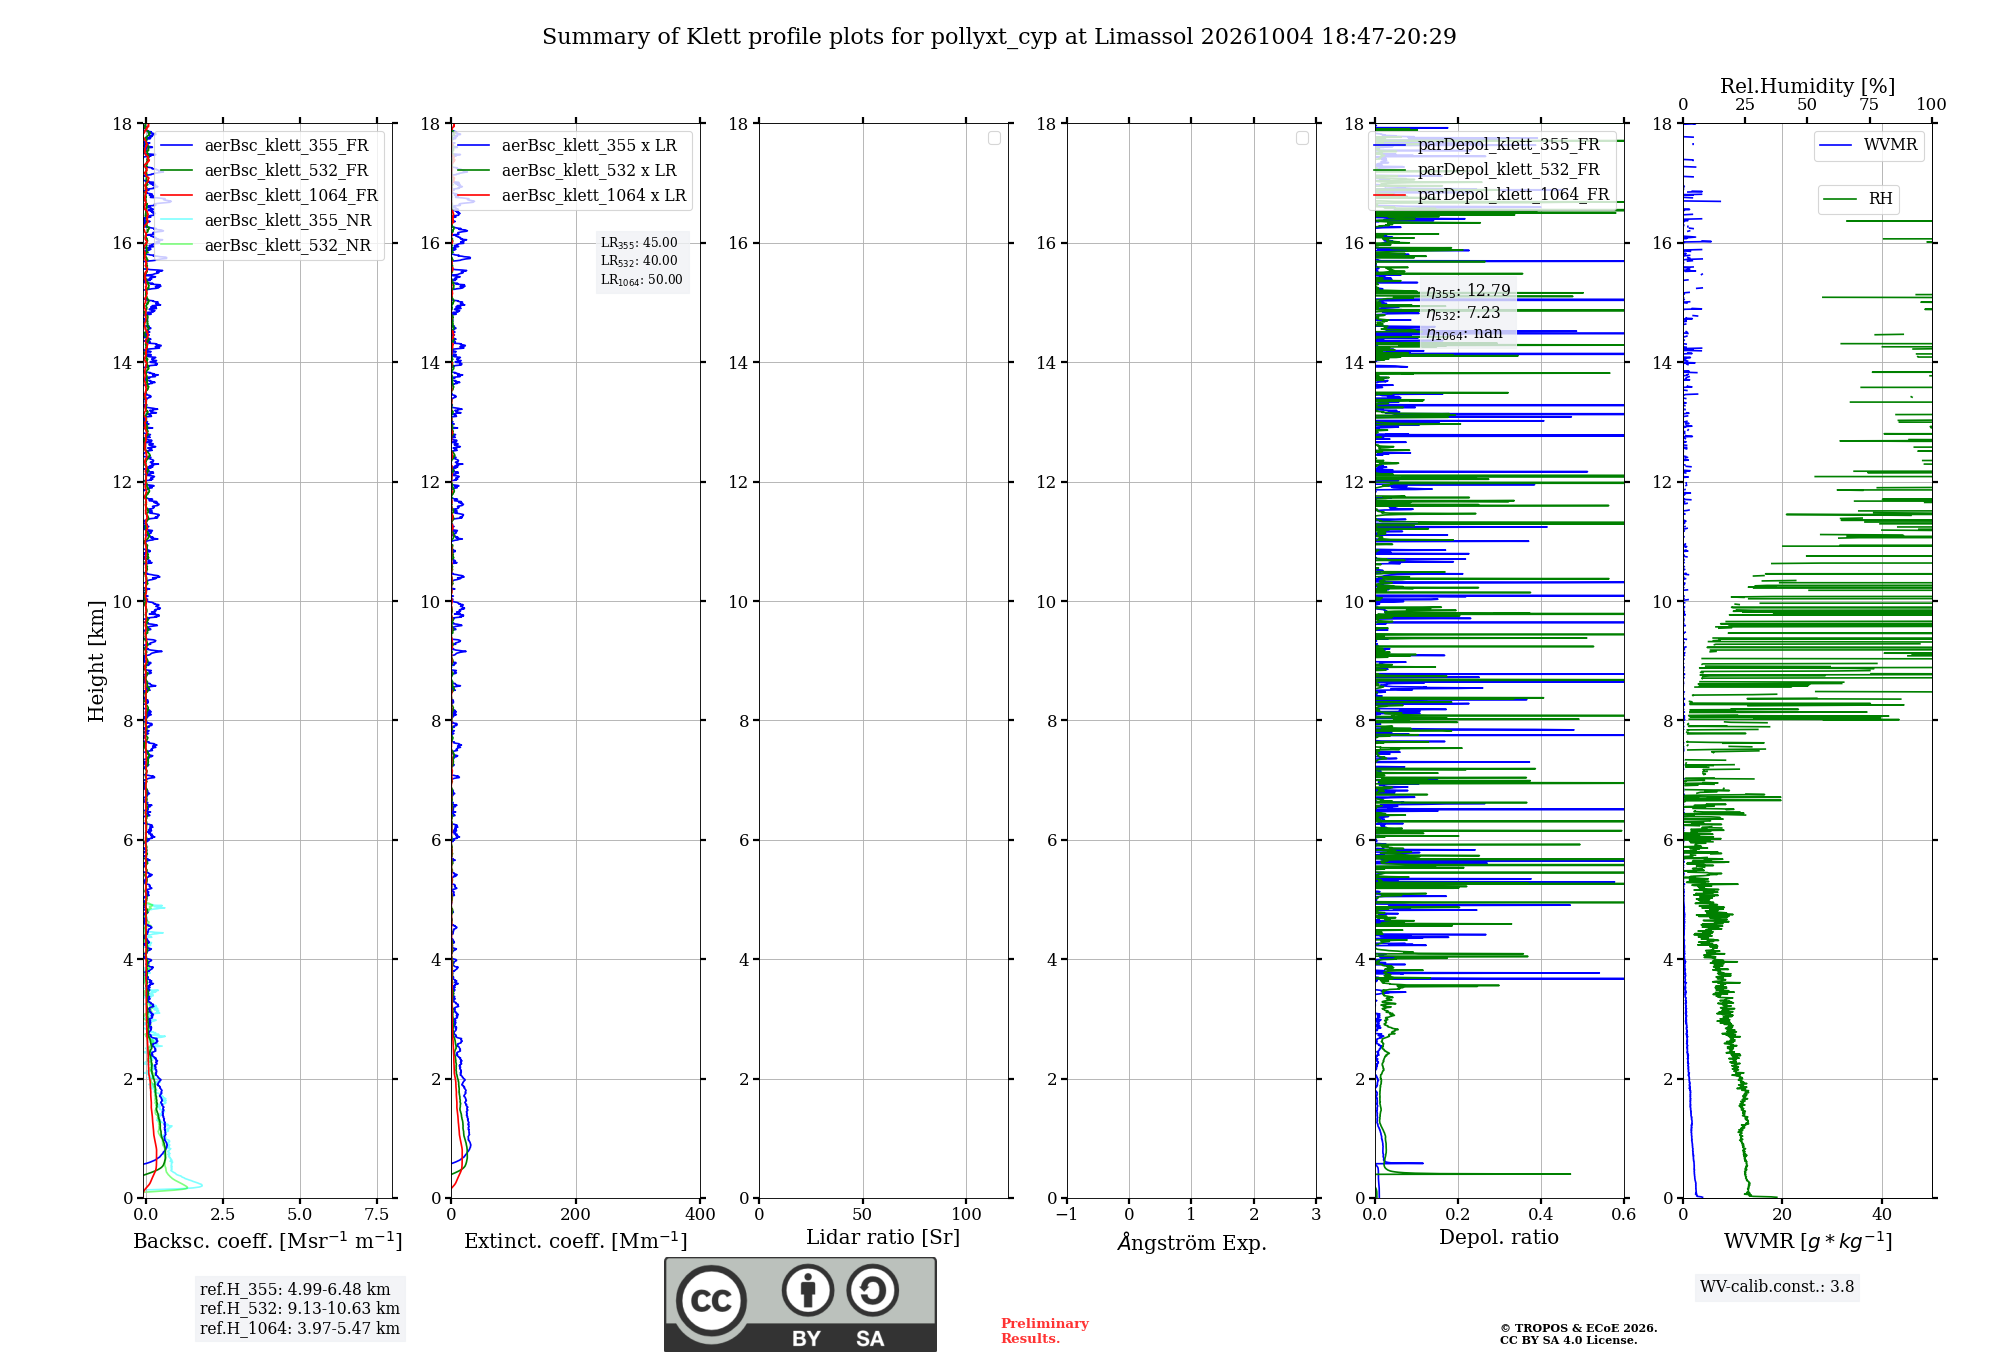Click the LR532: 40.00 annotation
Image resolution: width=2000 pixels, height=1360 pixels.
[639, 261]
